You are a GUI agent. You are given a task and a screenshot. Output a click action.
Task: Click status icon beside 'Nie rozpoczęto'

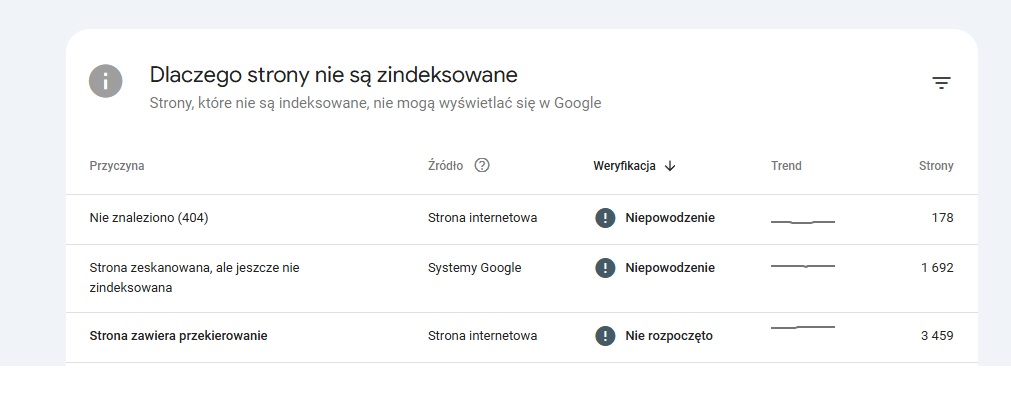(605, 336)
